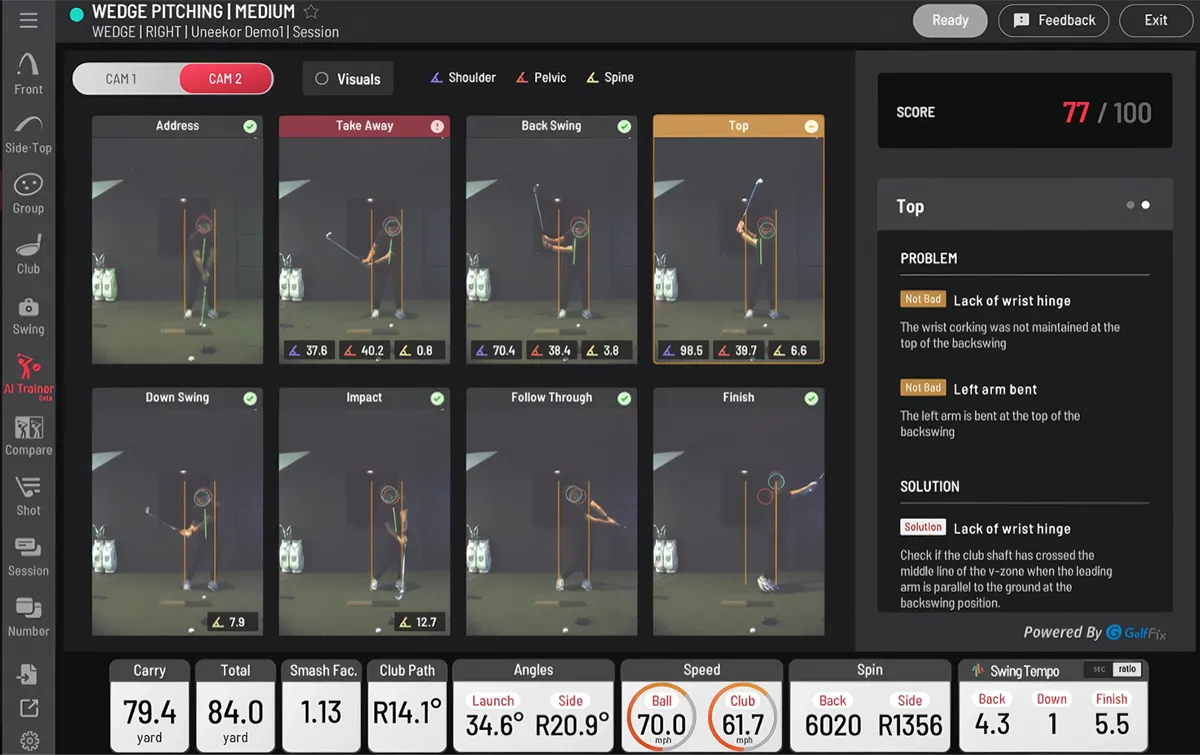1200x755 pixels.
Task: Select the Take Away swing phase
Action: coord(364,126)
